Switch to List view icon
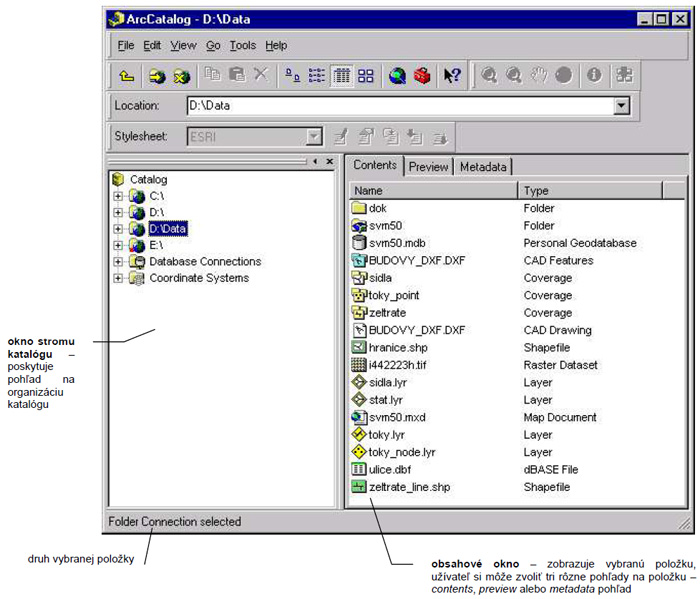Screen dimensions: 700x599 point(317,75)
